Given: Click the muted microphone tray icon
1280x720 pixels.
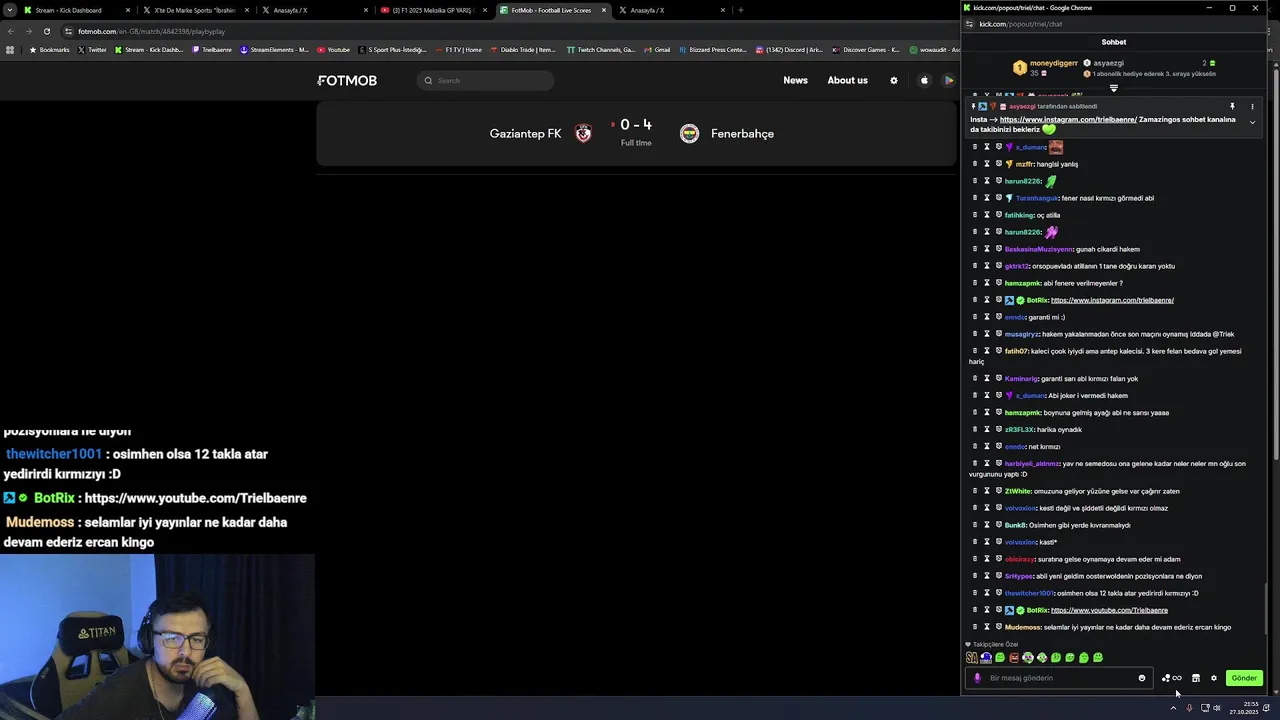Looking at the screenshot, I should tap(1189, 708).
